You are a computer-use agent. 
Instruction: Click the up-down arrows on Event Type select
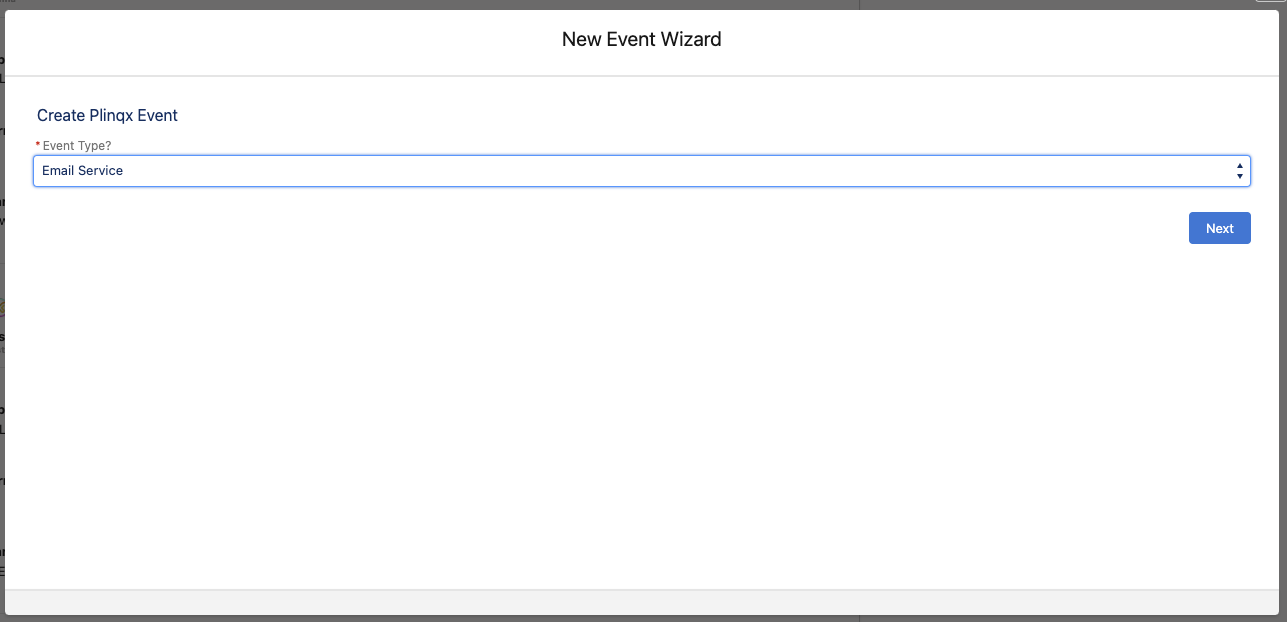(1240, 171)
